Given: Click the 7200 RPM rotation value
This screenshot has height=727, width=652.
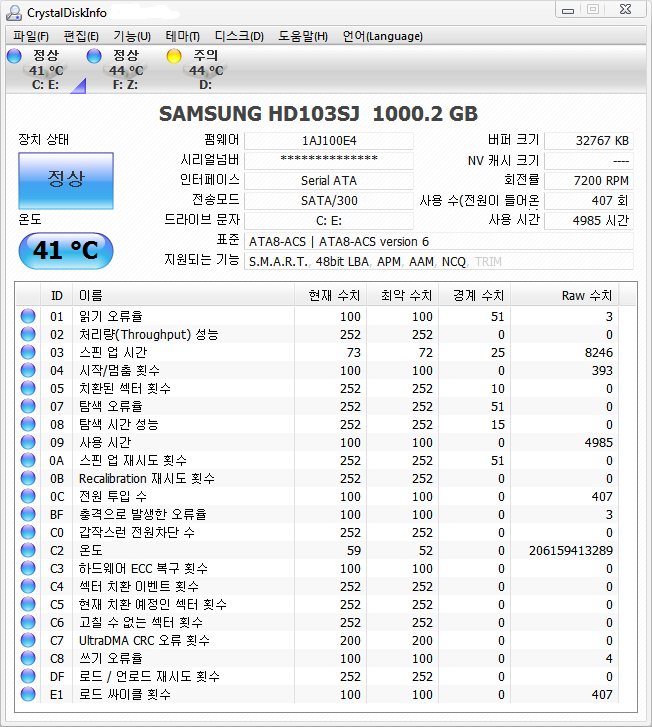Looking at the screenshot, I should click(588, 181).
